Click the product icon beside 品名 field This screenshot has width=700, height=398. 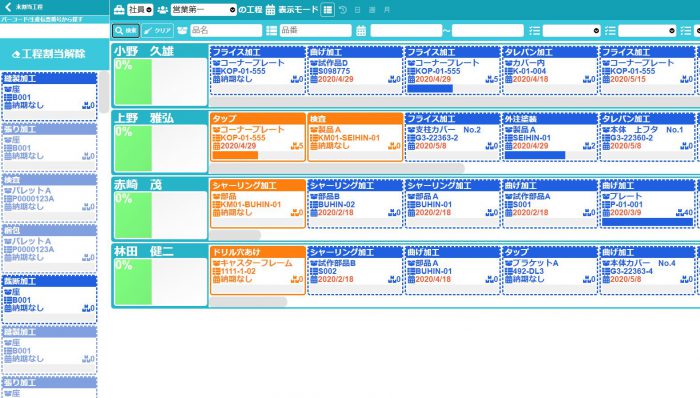(x=182, y=30)
